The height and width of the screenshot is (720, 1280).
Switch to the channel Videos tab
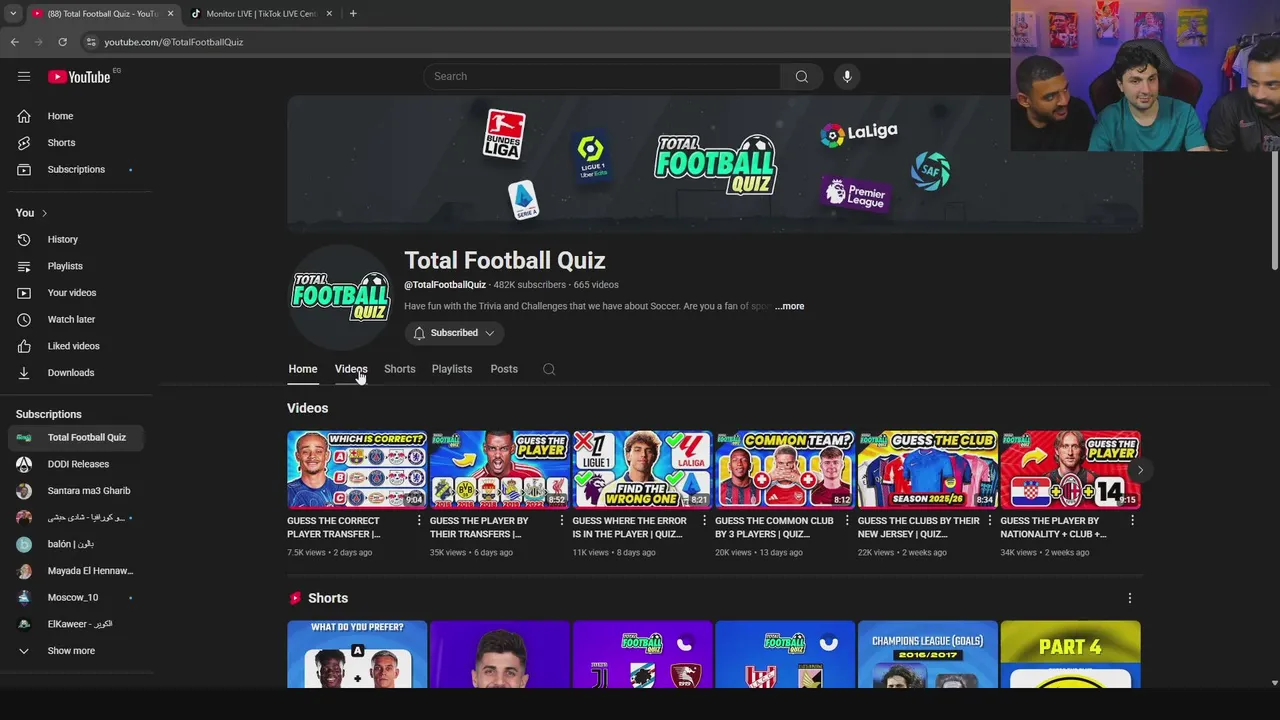(x=351, y=369)
